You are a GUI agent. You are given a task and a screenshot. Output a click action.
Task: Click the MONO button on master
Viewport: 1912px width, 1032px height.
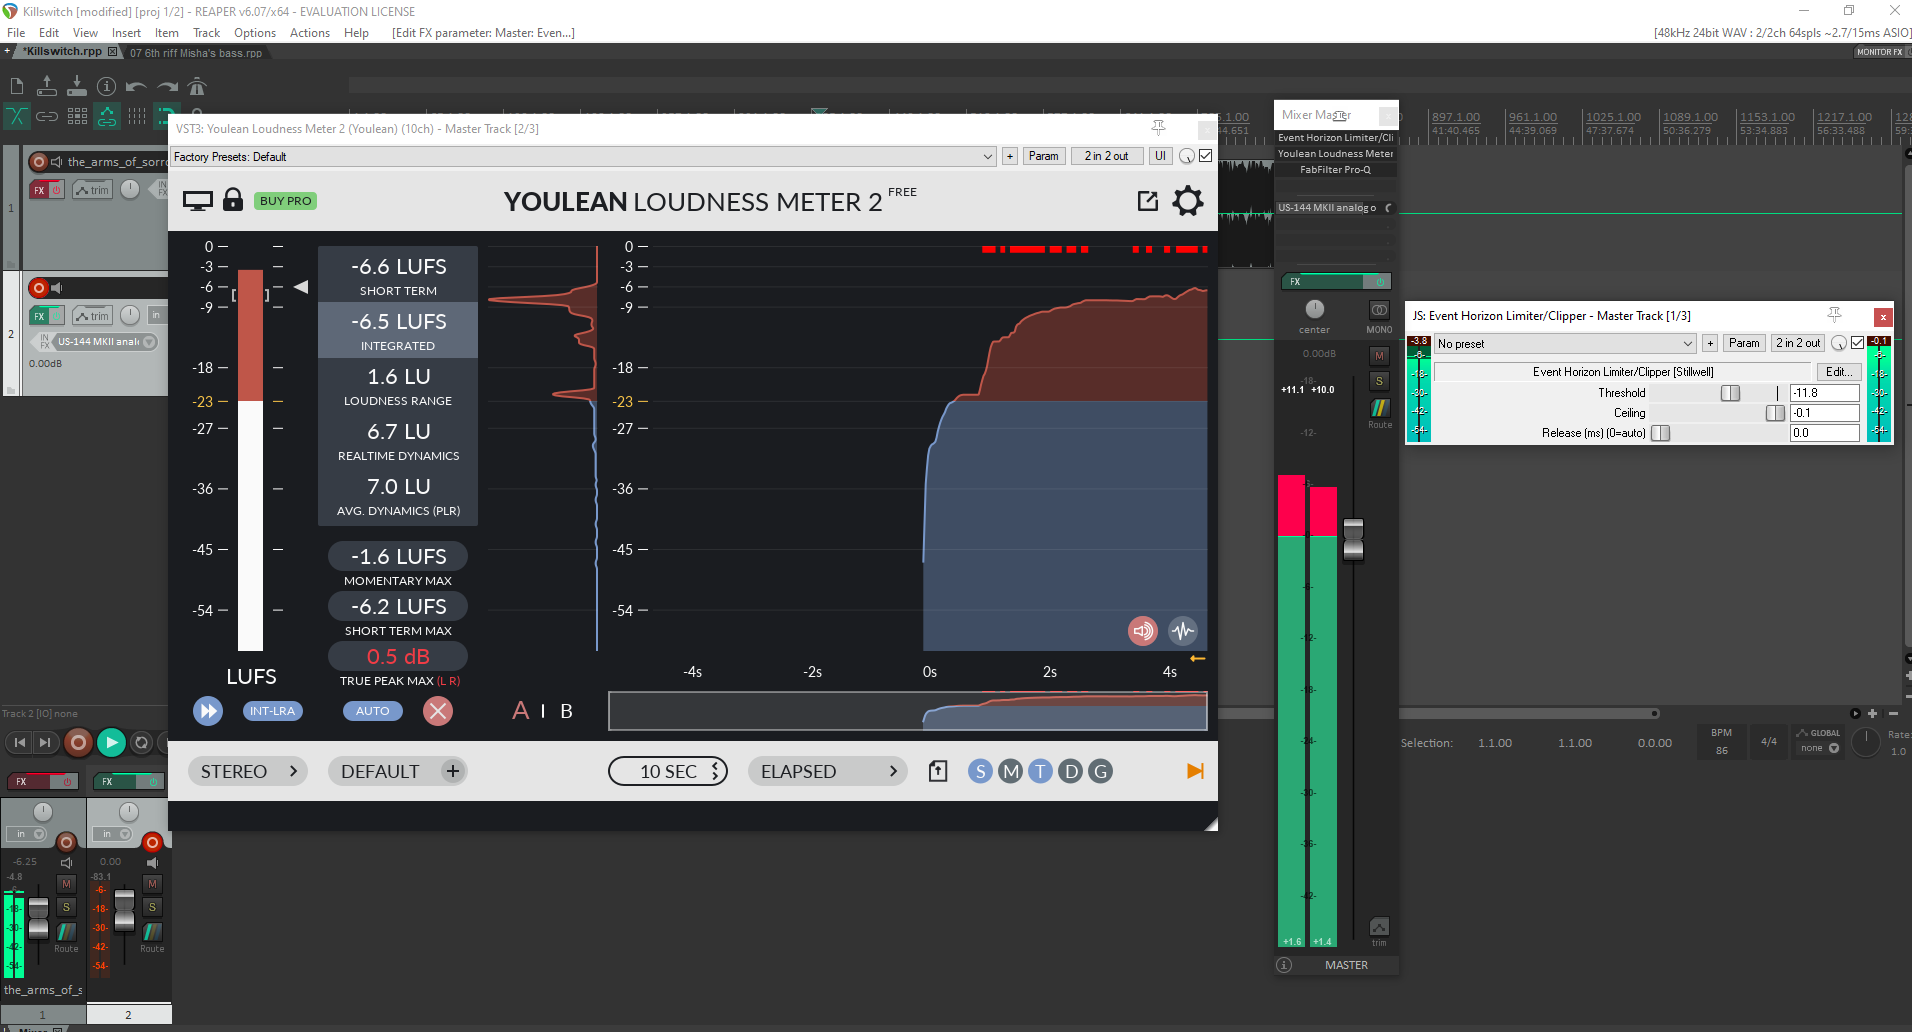pos(1379,312)
